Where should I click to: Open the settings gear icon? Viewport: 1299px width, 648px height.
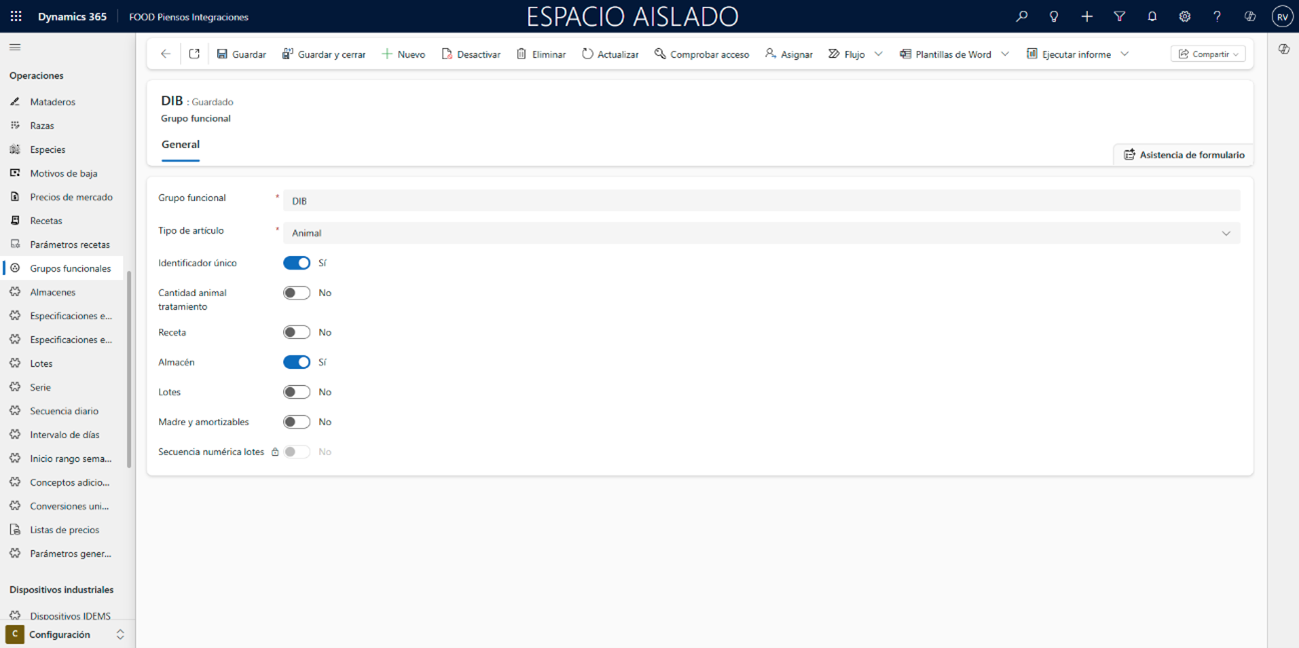pyautogui.click(x=1184, y=17)
